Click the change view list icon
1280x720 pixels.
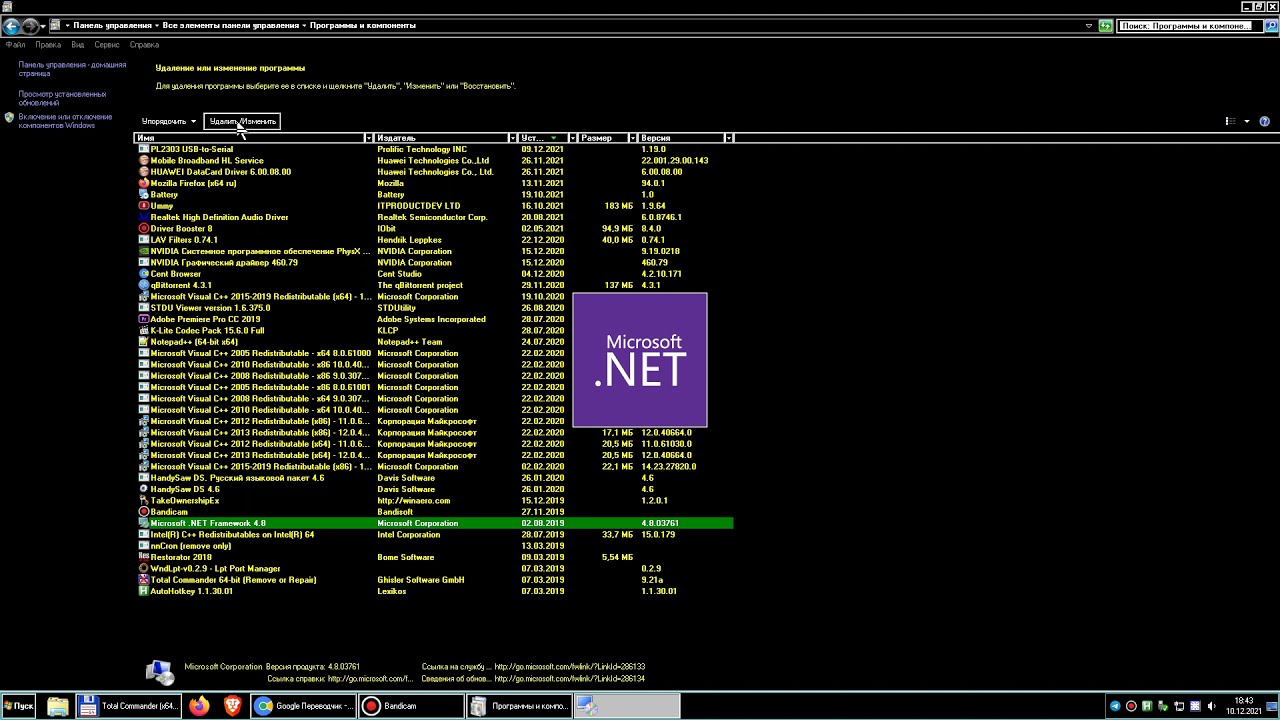pos(1230,121)
